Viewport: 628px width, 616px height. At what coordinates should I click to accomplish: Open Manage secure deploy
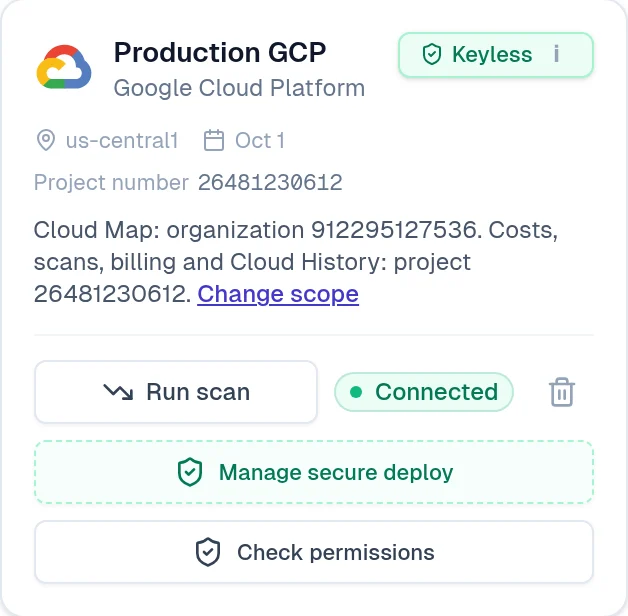pos(314,472)
